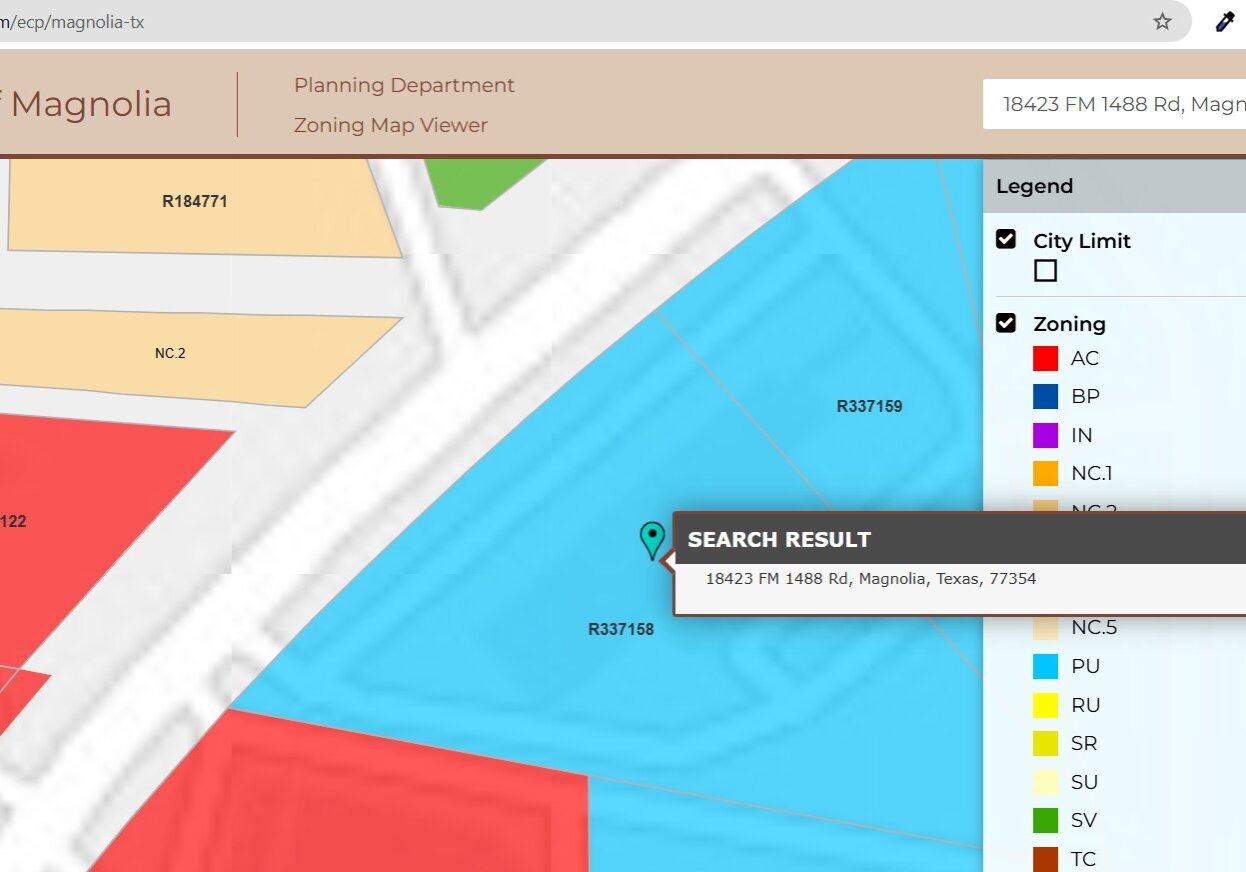Click the green SV zoning legend icon
Image resolution: width=1246 pixels, height=872 pixels.
point(1046,820)
